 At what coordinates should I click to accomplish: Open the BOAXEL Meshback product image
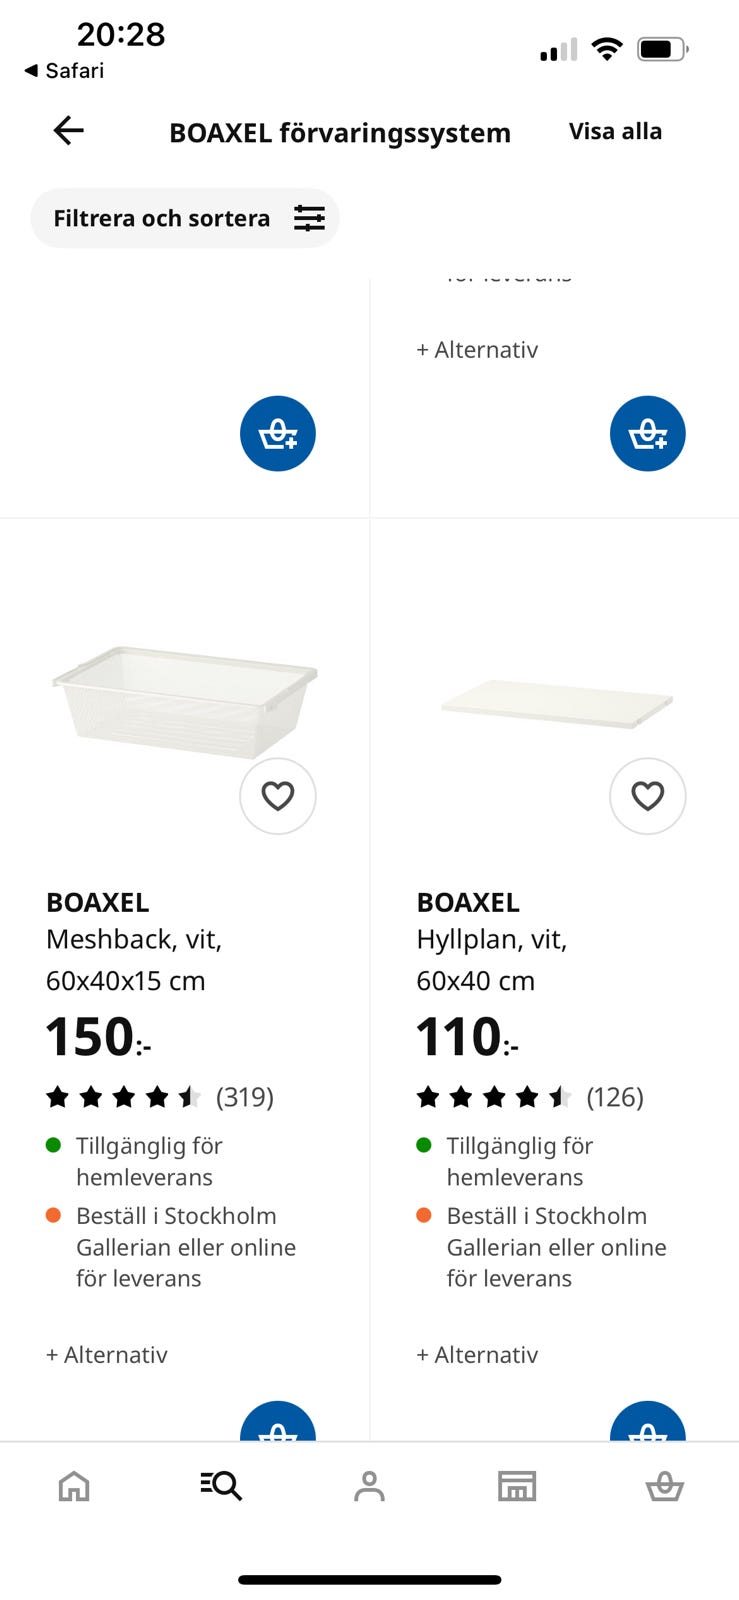tap(185, 700)
